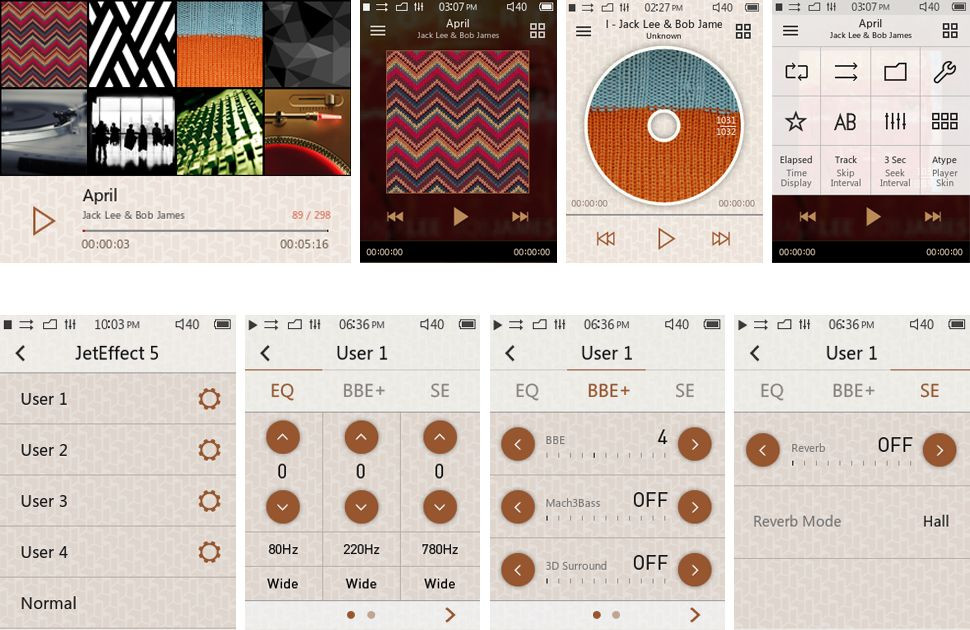Toggle the Track Skip Interval option
The image size is (970, 630).
coord(846,171)
